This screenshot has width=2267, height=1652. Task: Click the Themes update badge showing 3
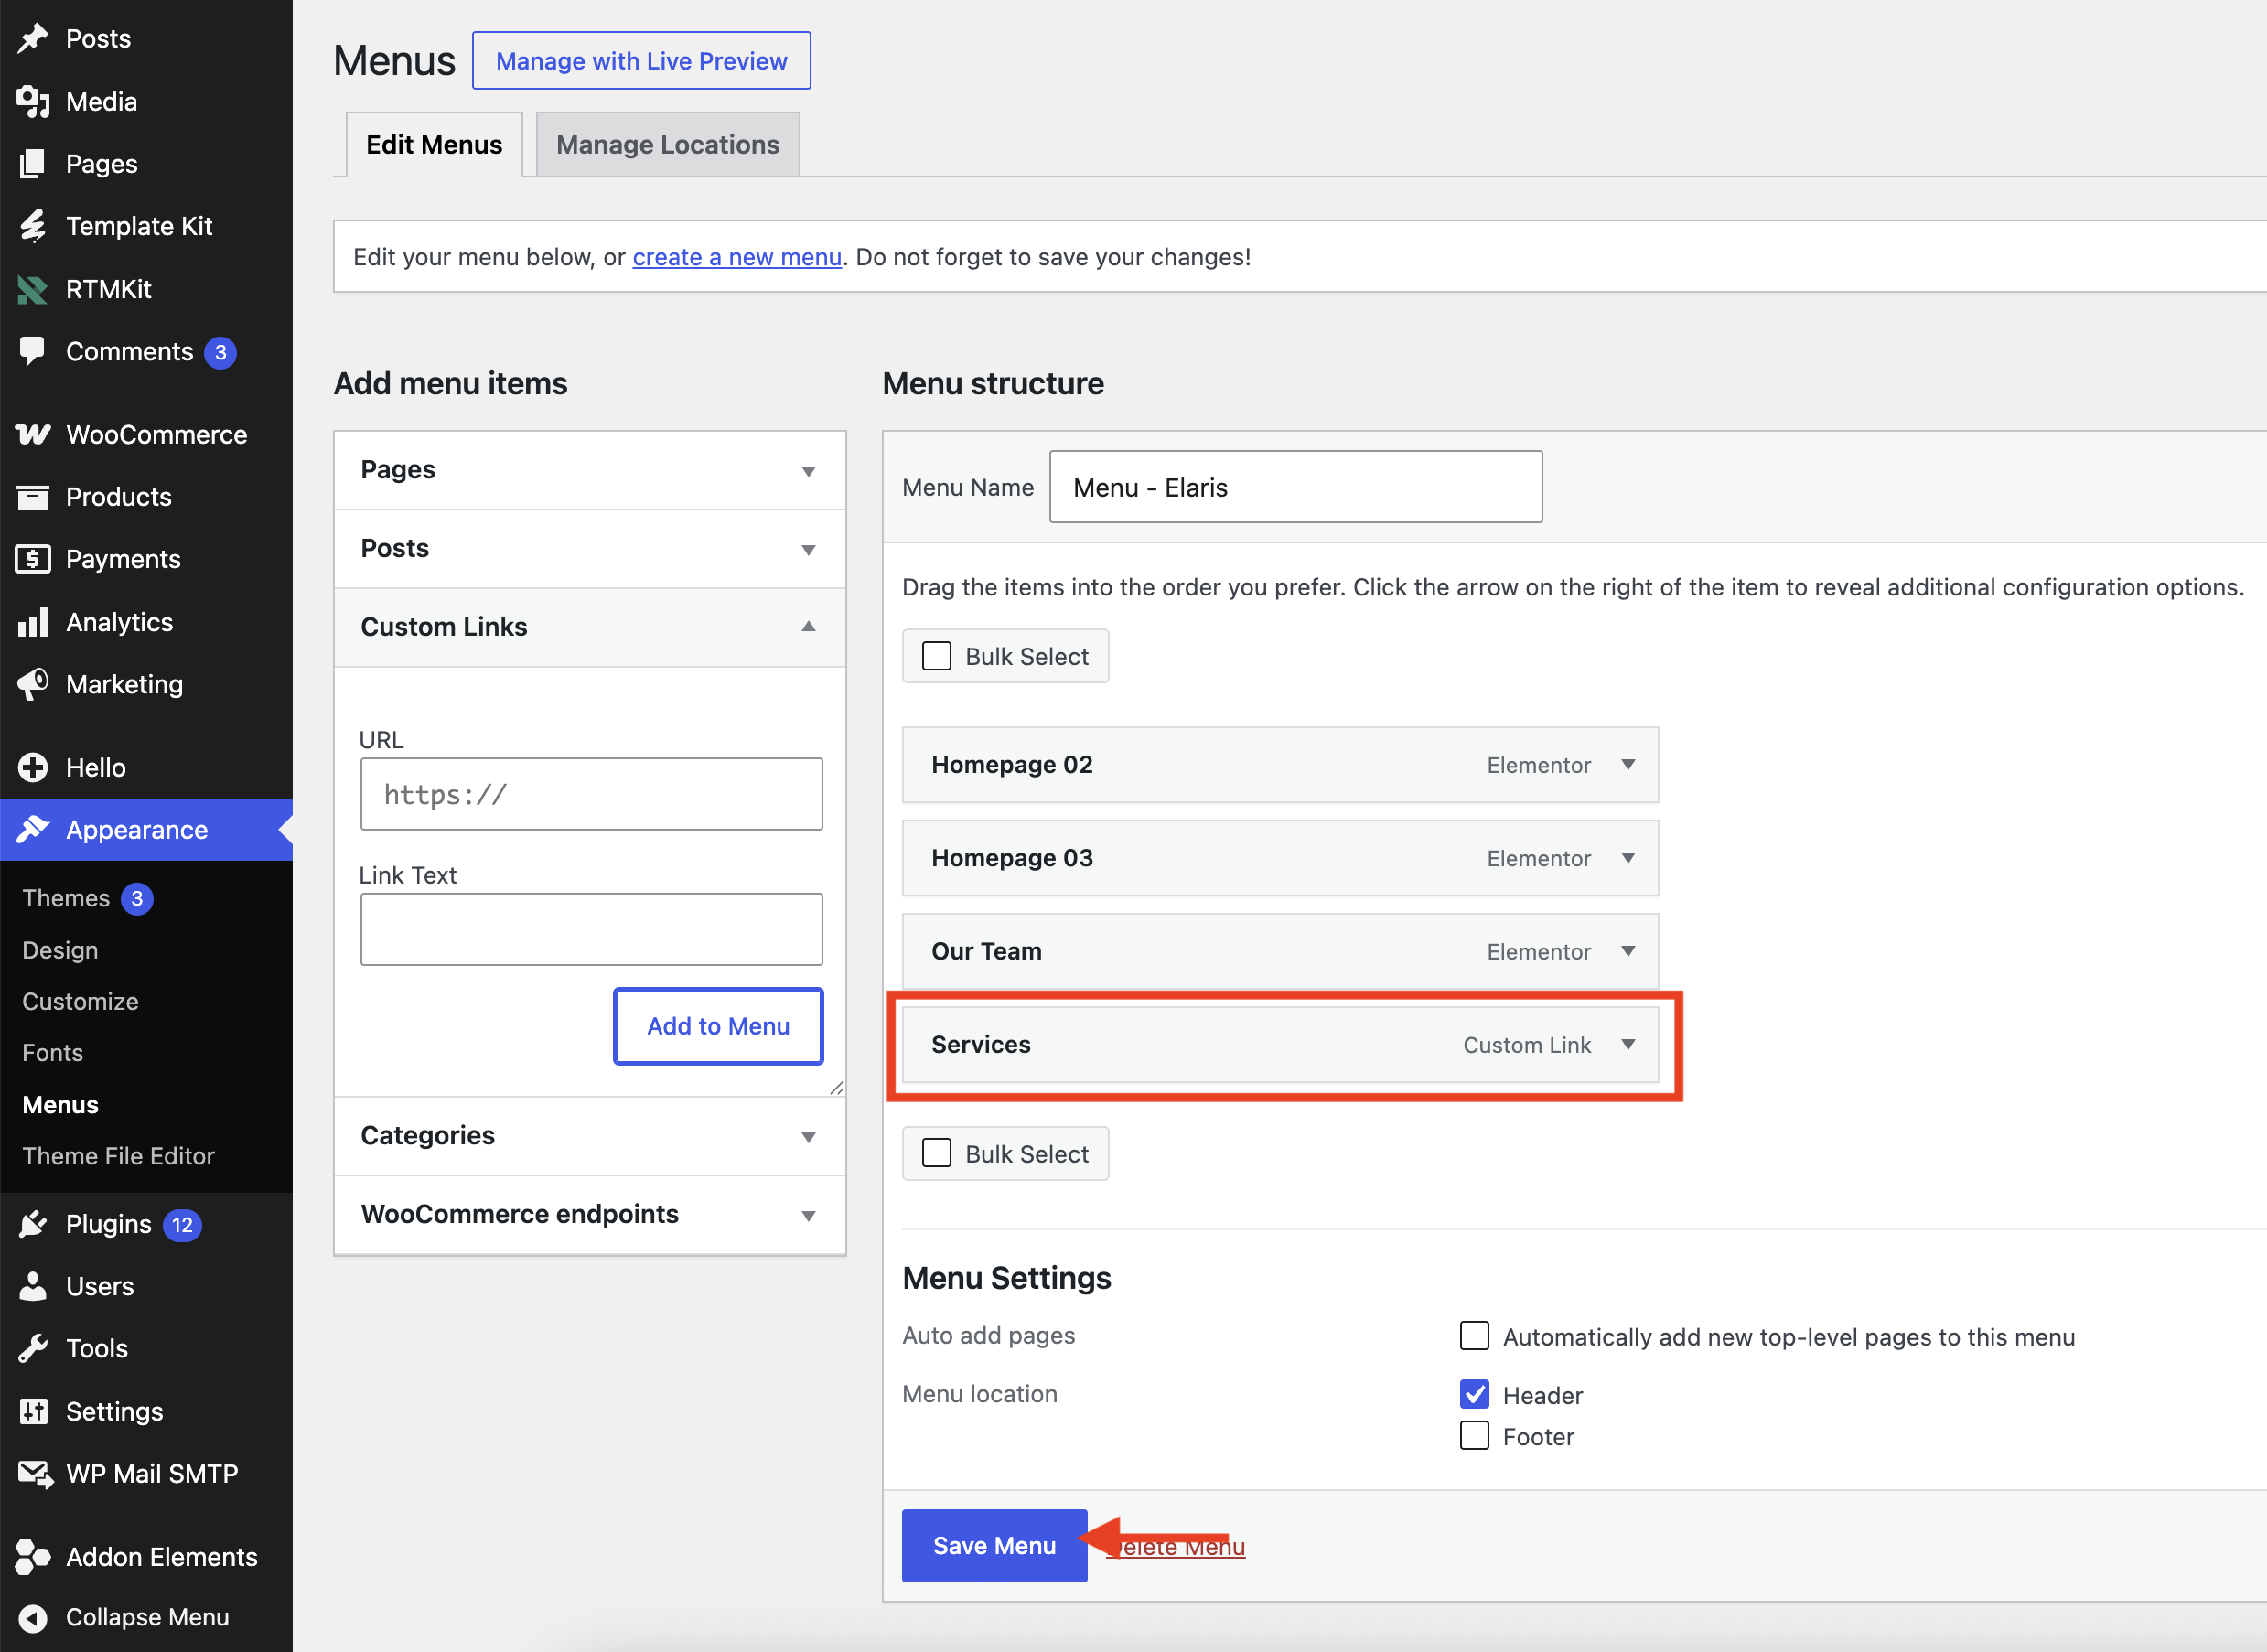coord(137,899)
